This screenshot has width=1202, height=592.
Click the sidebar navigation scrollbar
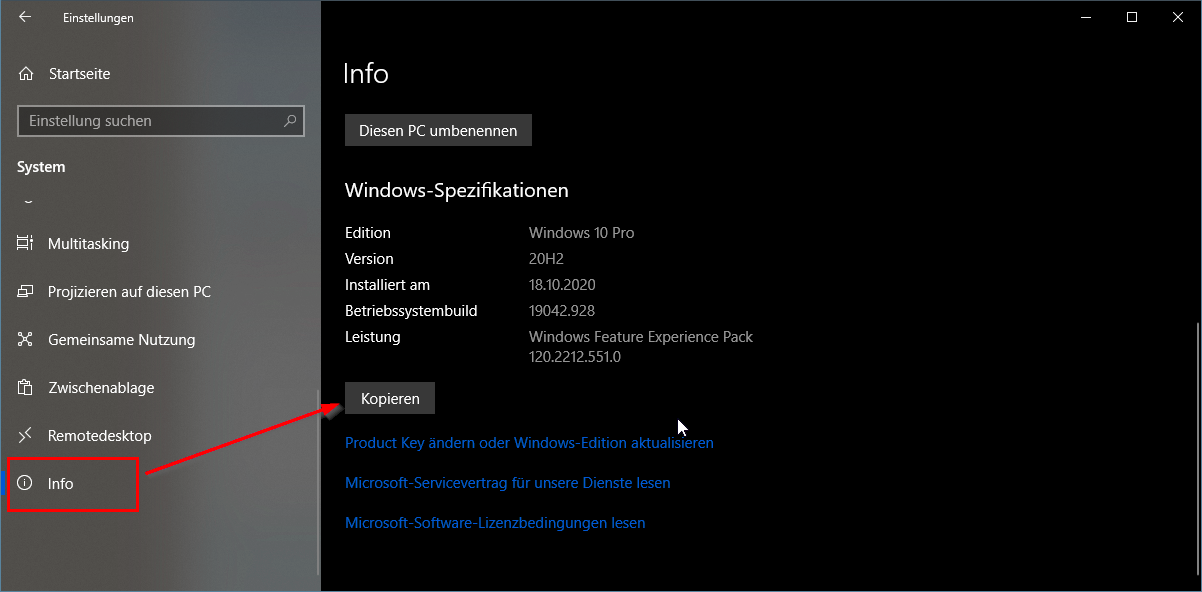click(318, 480)
